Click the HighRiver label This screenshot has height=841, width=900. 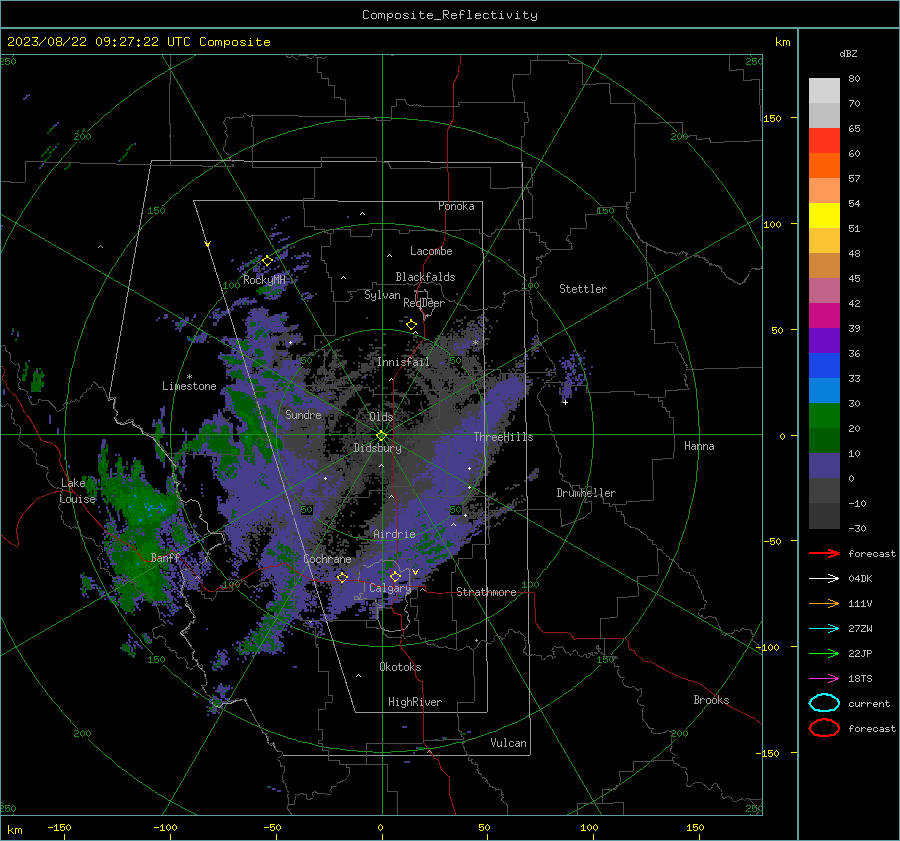coord(415,702)
